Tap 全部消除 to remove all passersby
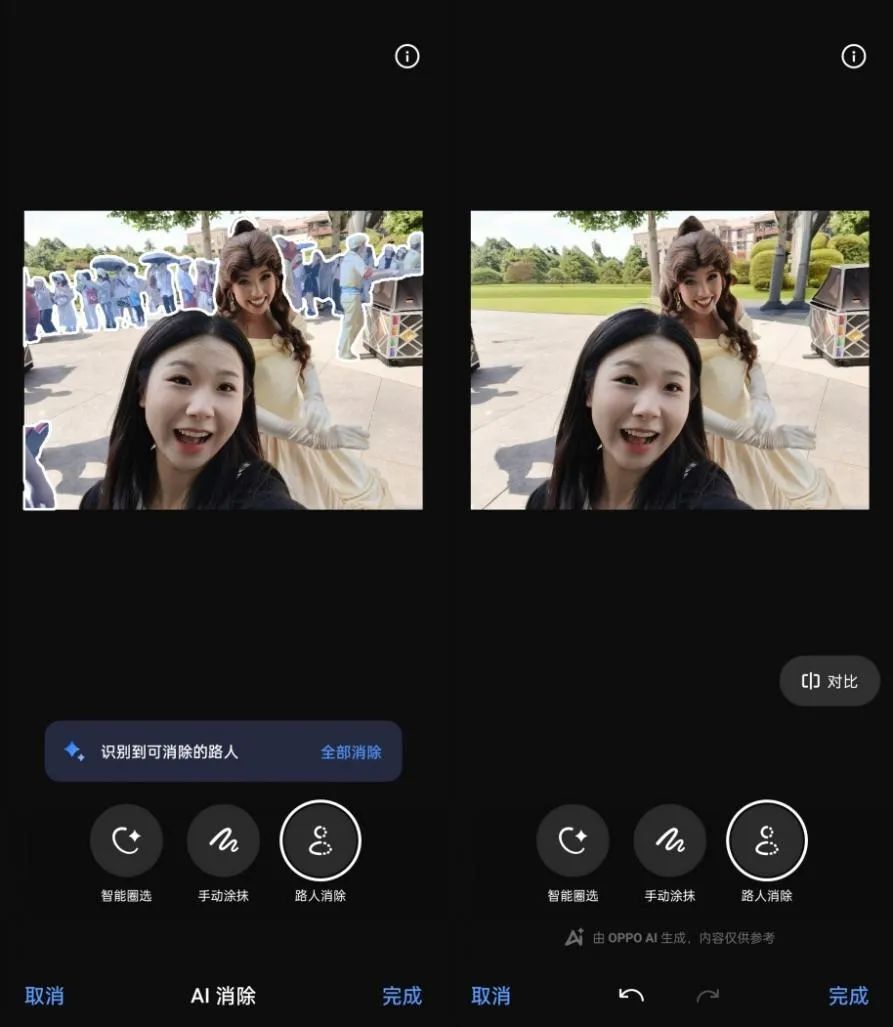This screenshot has height=1027, width=893. (351, 752)
